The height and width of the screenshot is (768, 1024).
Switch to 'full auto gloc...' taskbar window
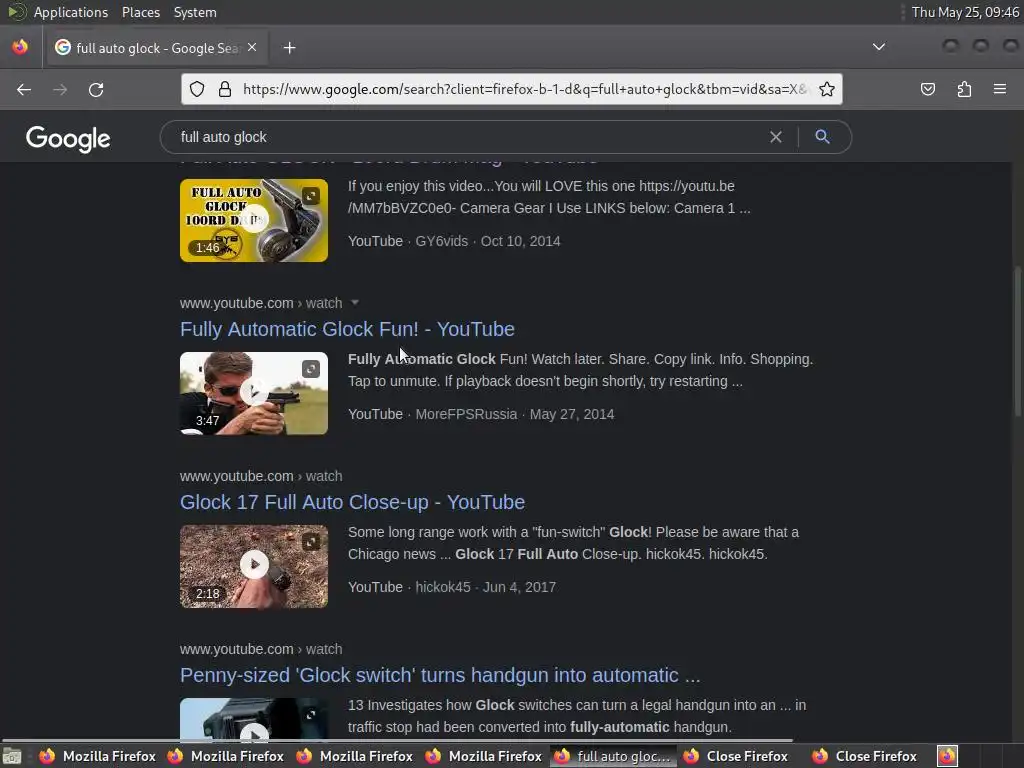pyautogui.click(x=614, y=756)
